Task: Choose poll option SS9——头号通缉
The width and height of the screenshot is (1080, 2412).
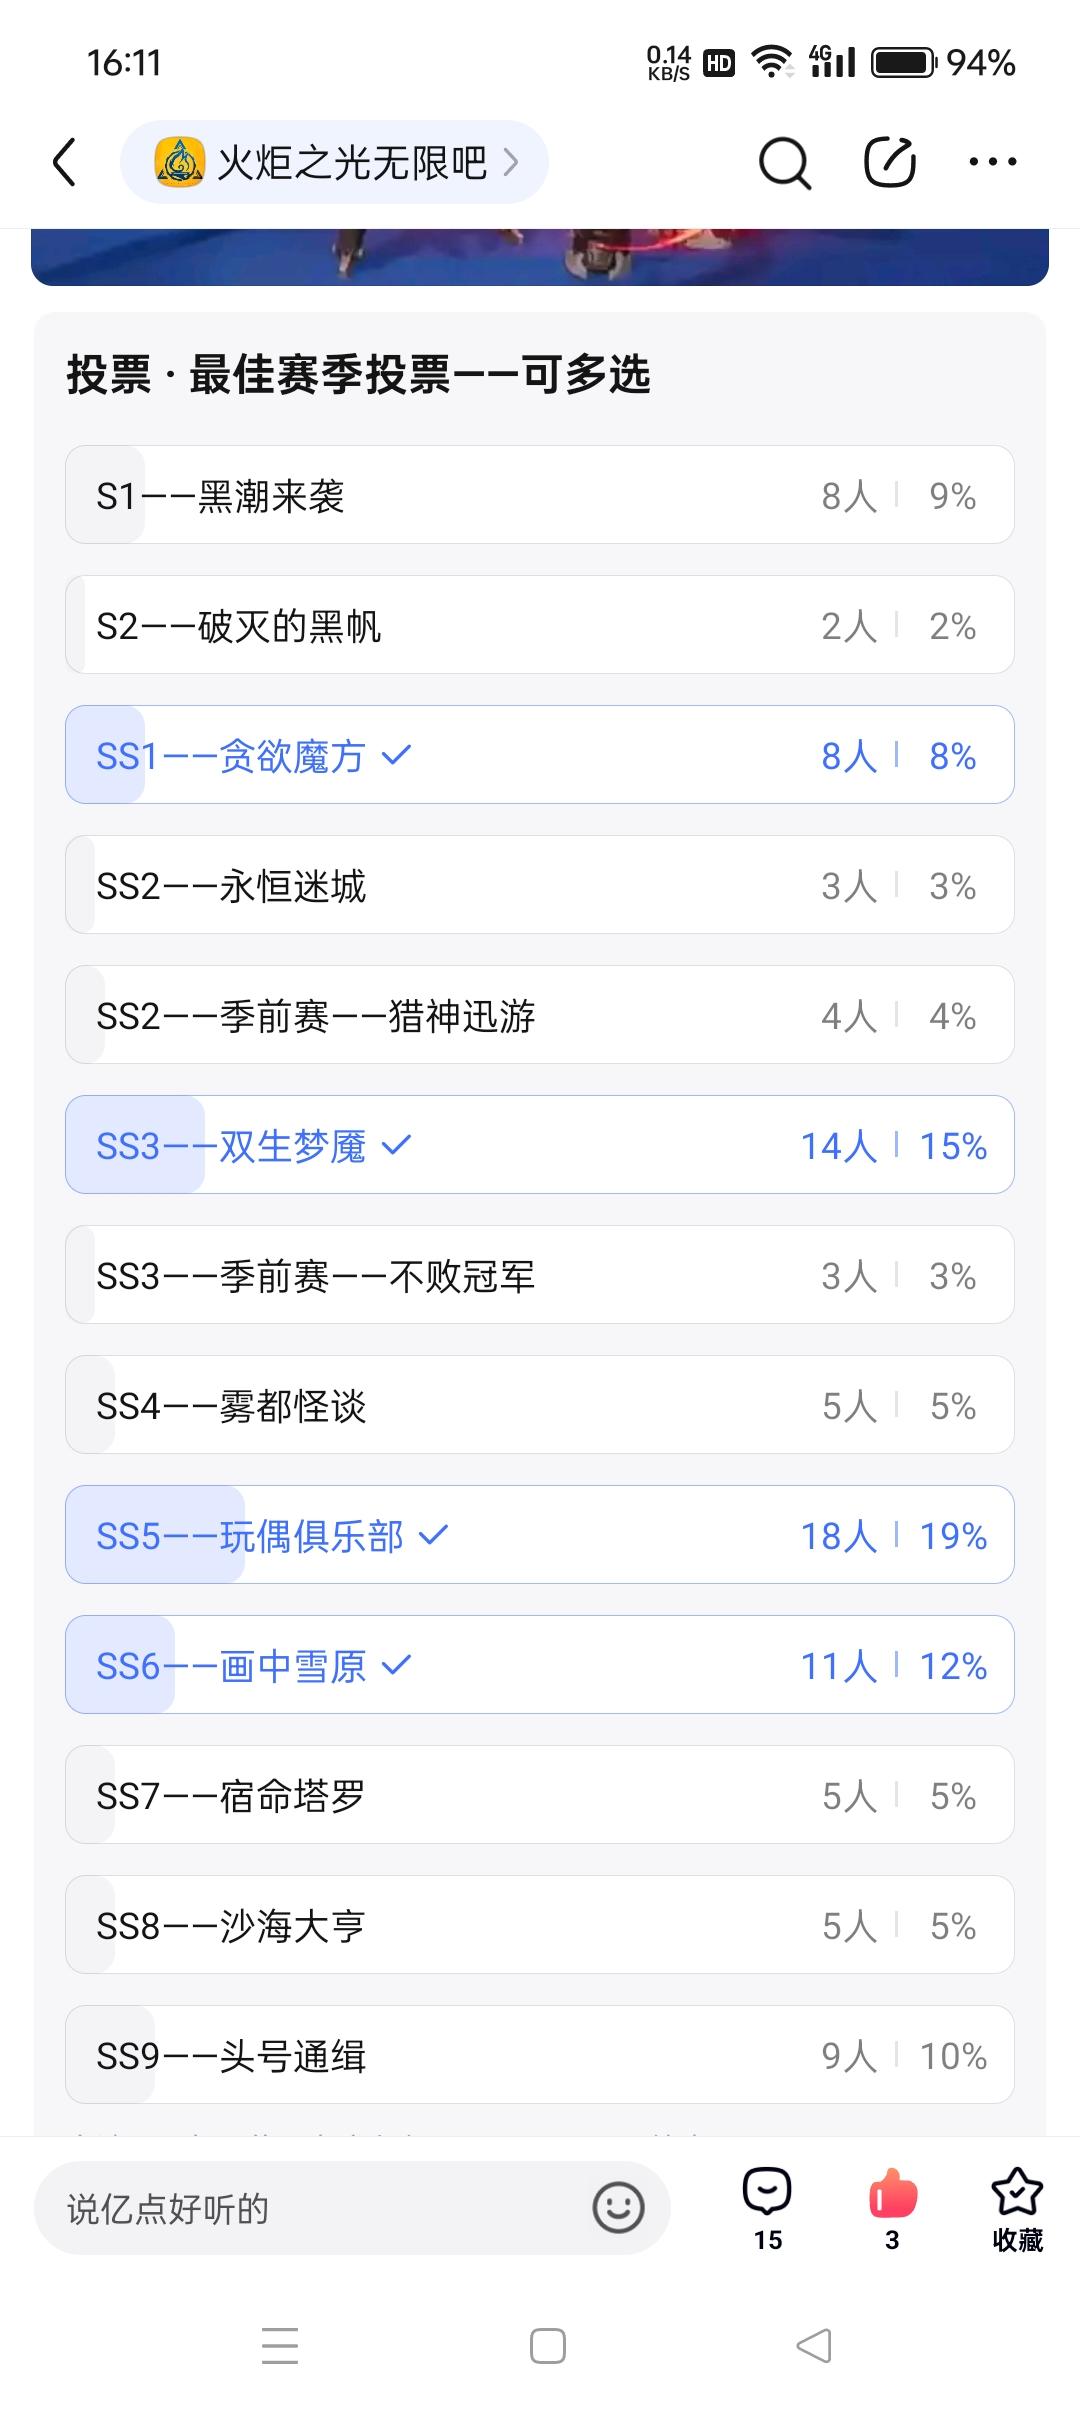Action: point(540,2055)
